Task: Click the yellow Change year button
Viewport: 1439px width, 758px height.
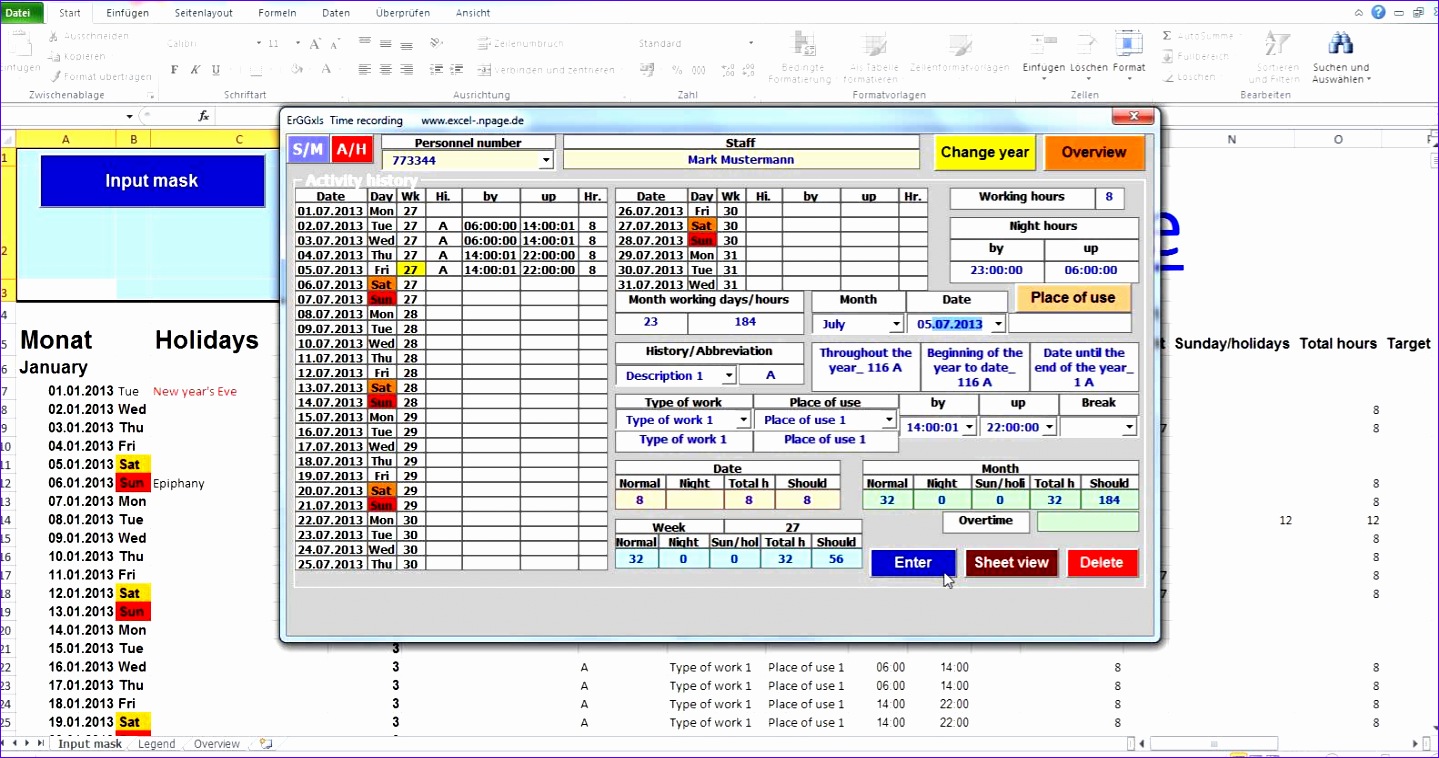Action: point(984,152)
